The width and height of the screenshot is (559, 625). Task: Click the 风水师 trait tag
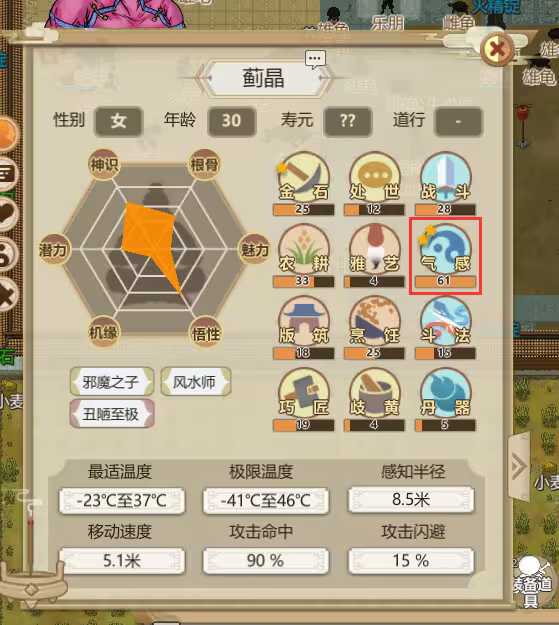tap(196, 382)
